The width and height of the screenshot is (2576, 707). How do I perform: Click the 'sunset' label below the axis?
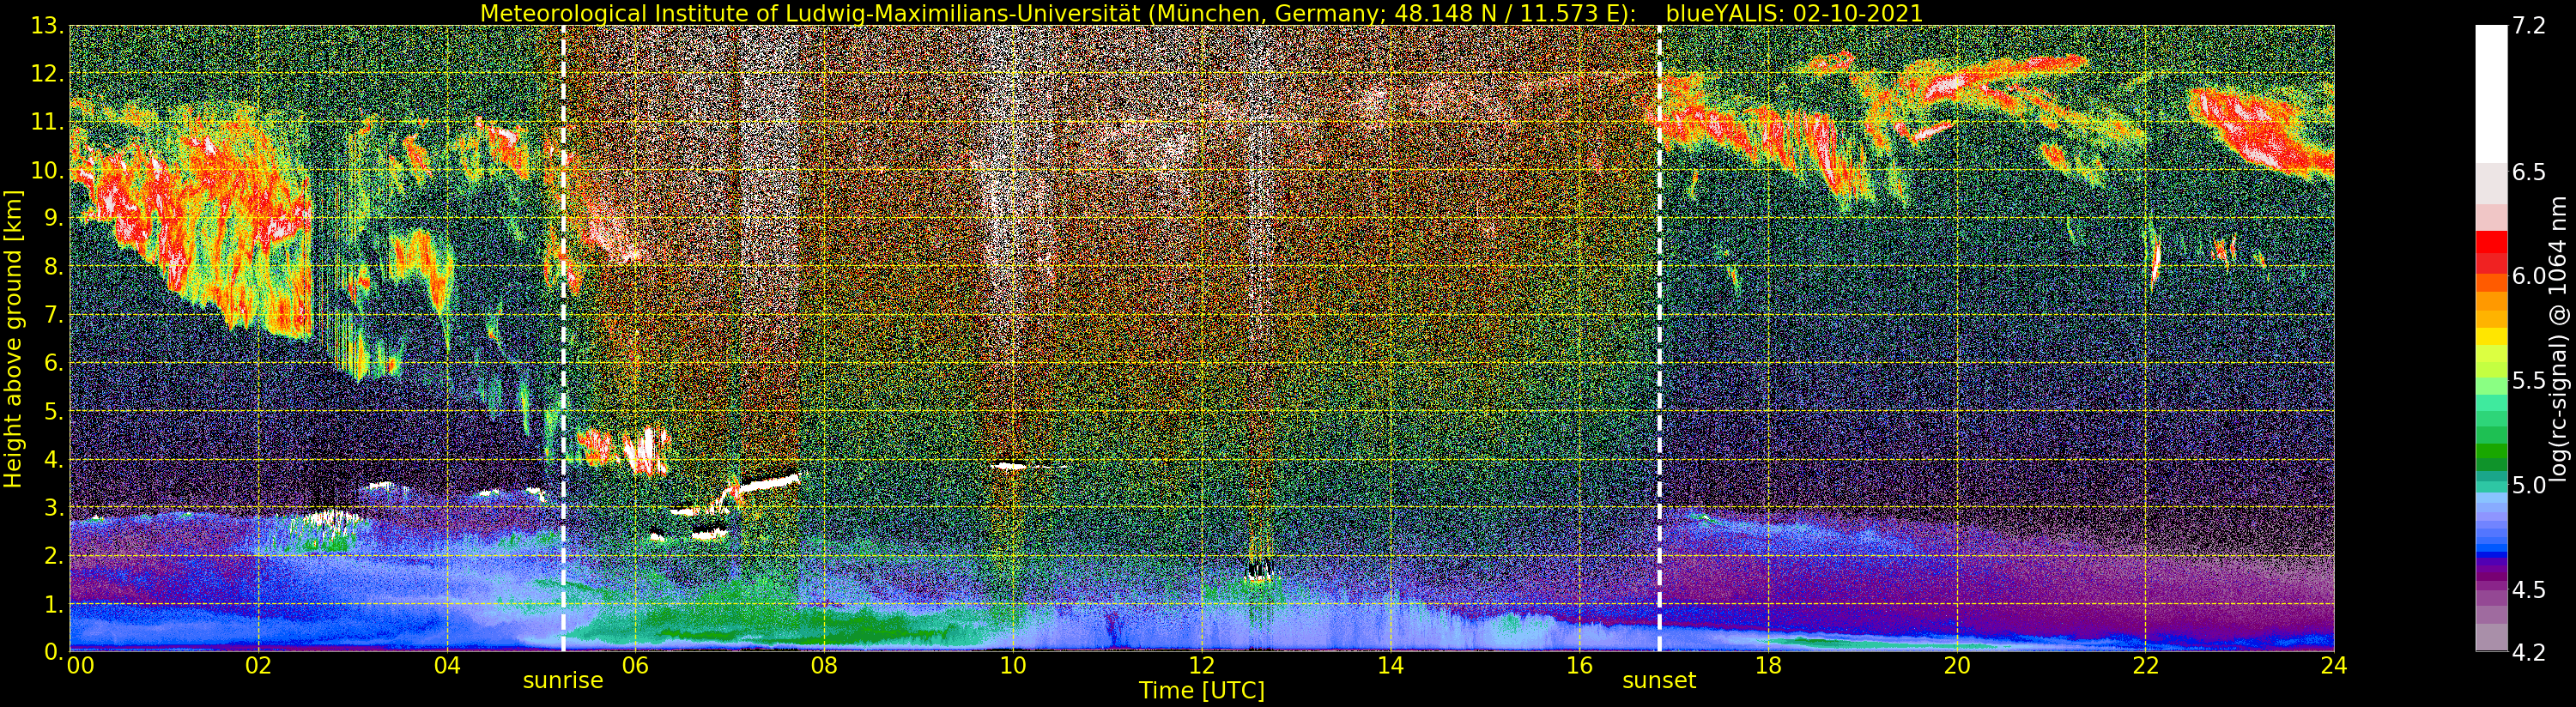tap(1659, 681)
